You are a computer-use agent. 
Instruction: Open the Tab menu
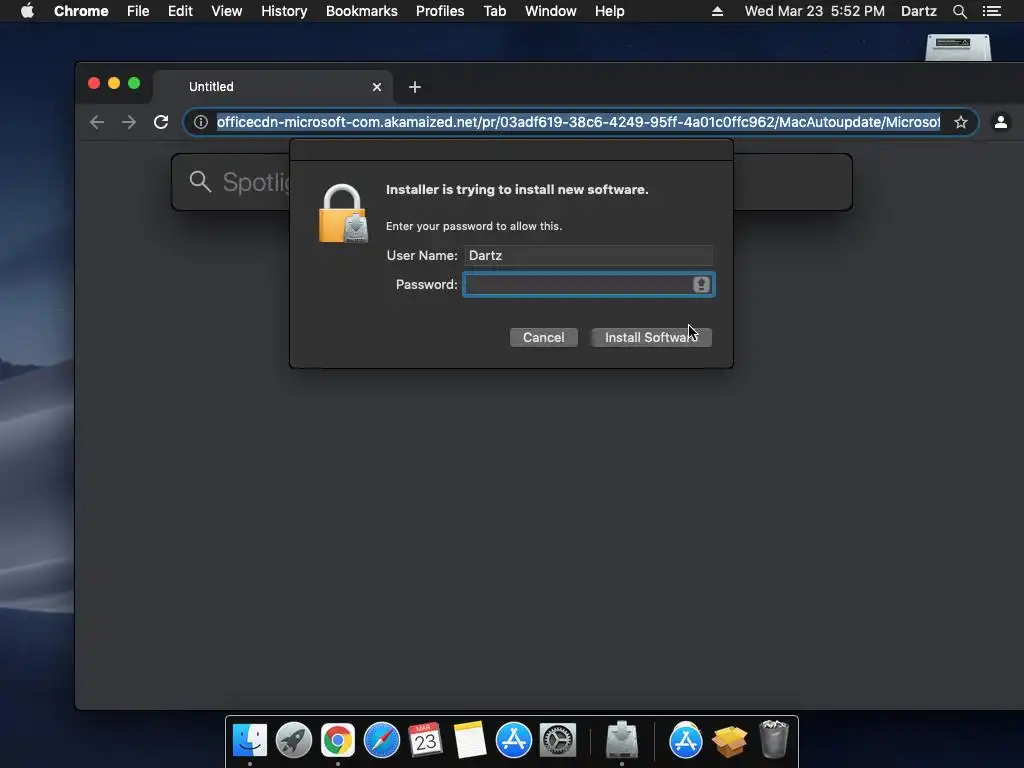tap(495, 11)
